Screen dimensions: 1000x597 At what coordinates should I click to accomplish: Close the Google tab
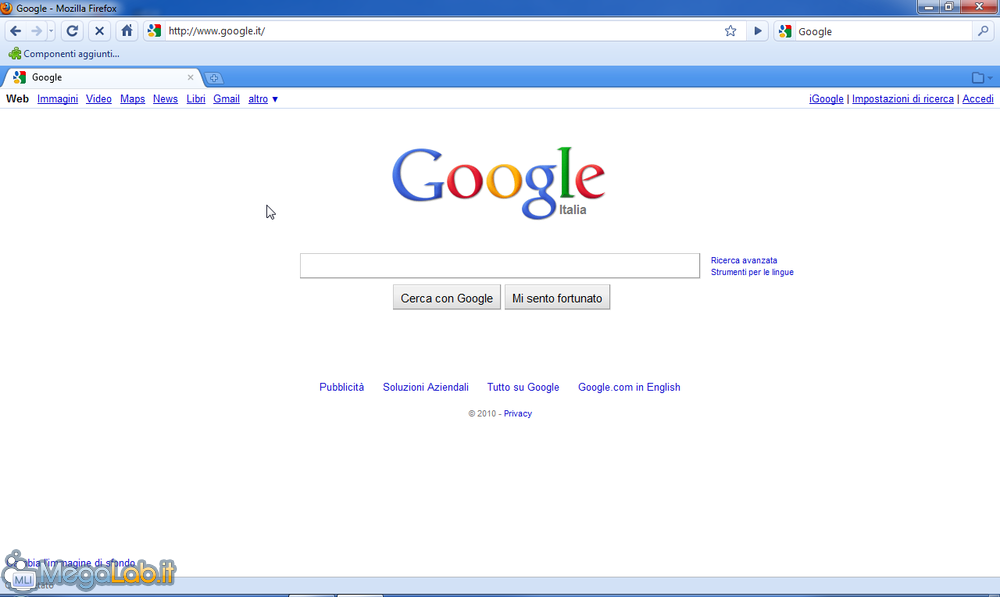(x=190, y=77)
